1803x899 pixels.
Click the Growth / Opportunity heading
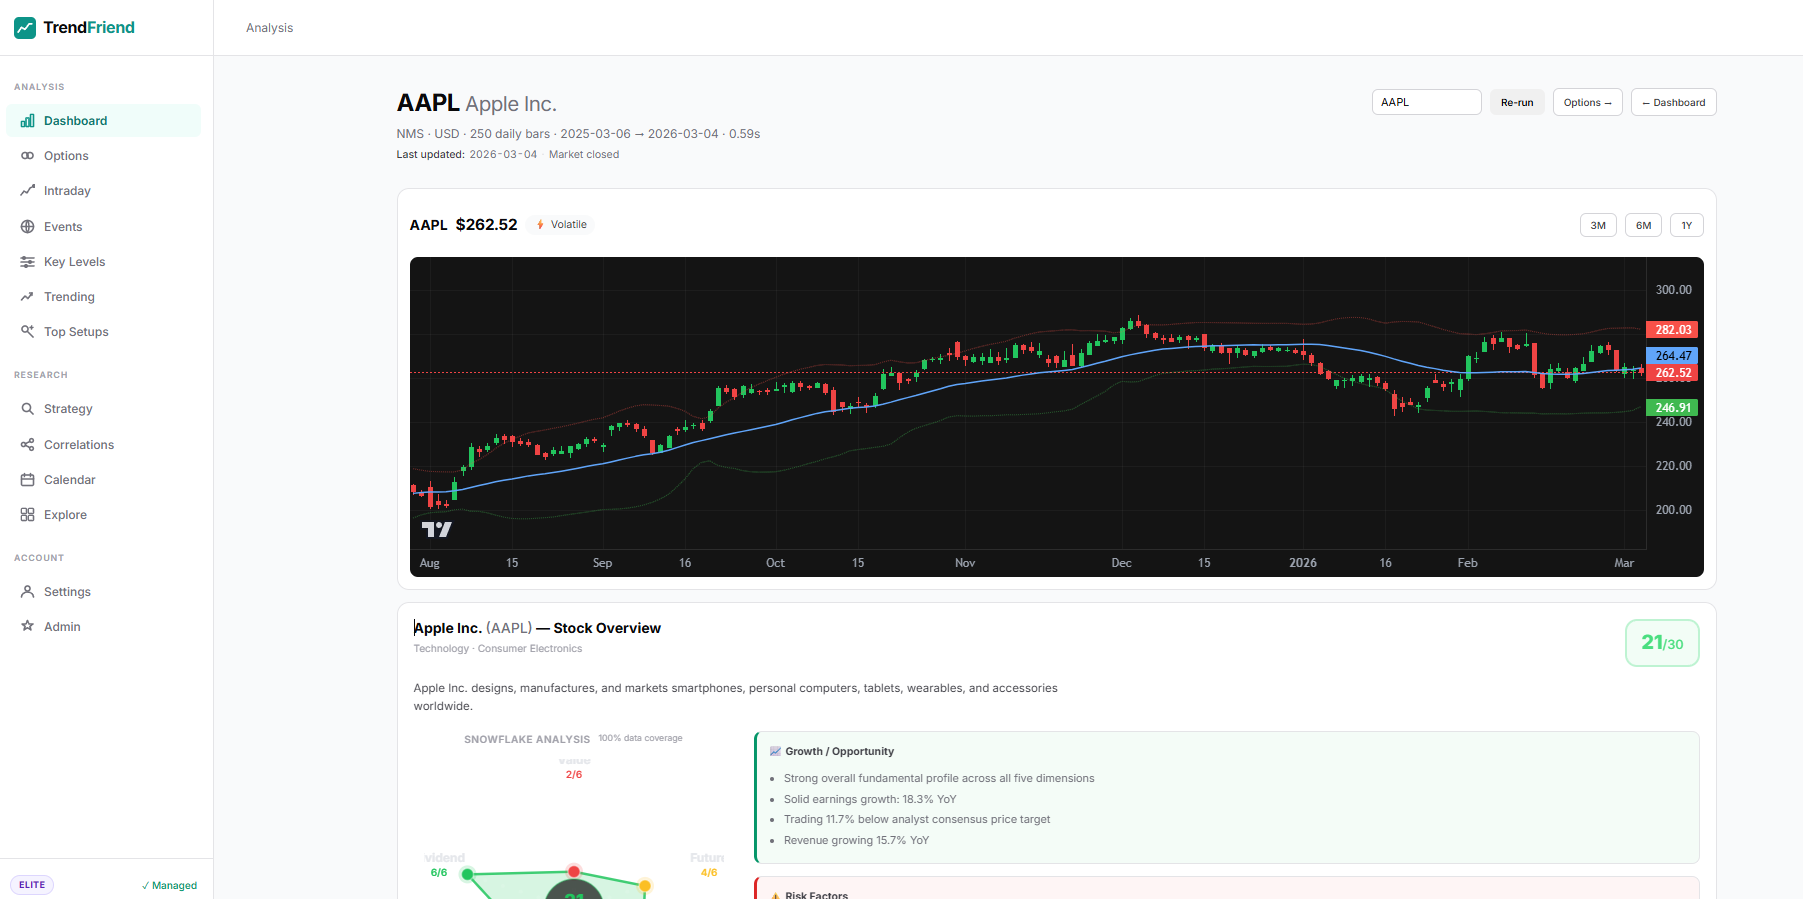(840, 752)
